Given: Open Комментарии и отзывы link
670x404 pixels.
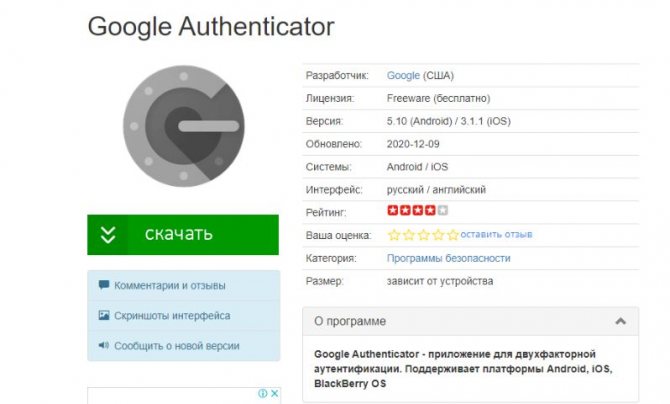Looking at the screenshot, I should pos(170,286).
